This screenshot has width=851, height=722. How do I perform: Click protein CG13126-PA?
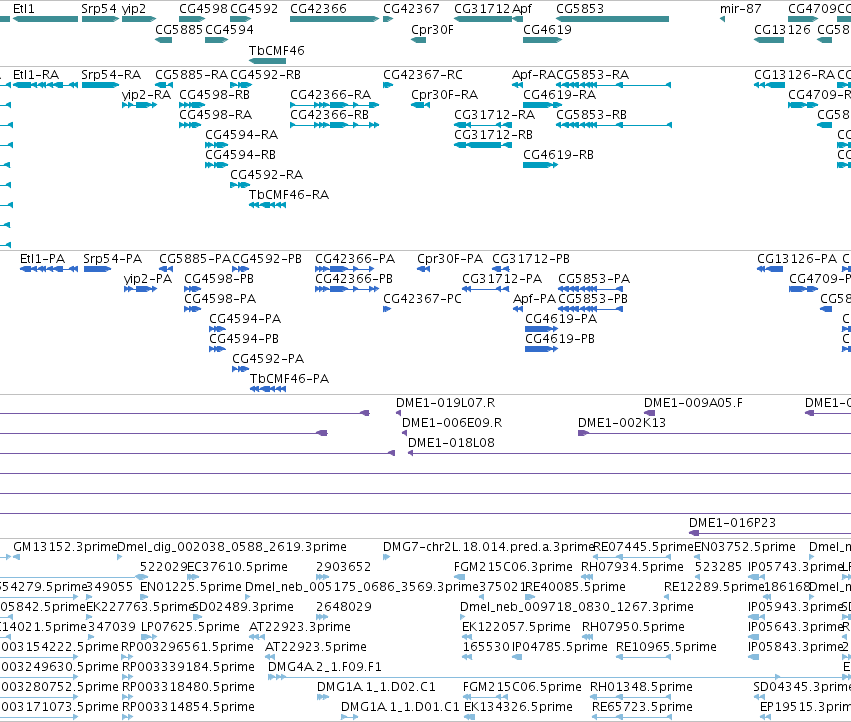pyautogui.click(x=770, y=269)
